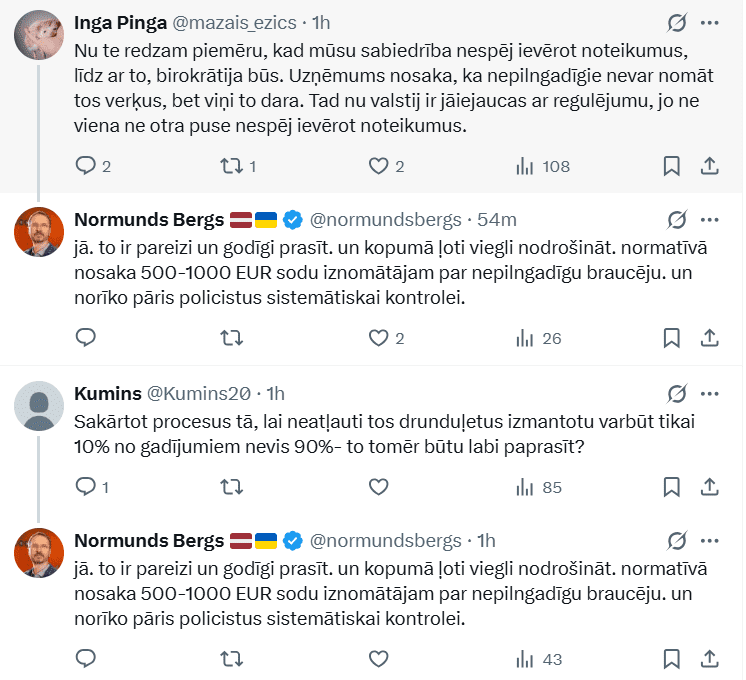
Task: Like Normunds Bergs' 54m reply
Action: tap(378, 338)
